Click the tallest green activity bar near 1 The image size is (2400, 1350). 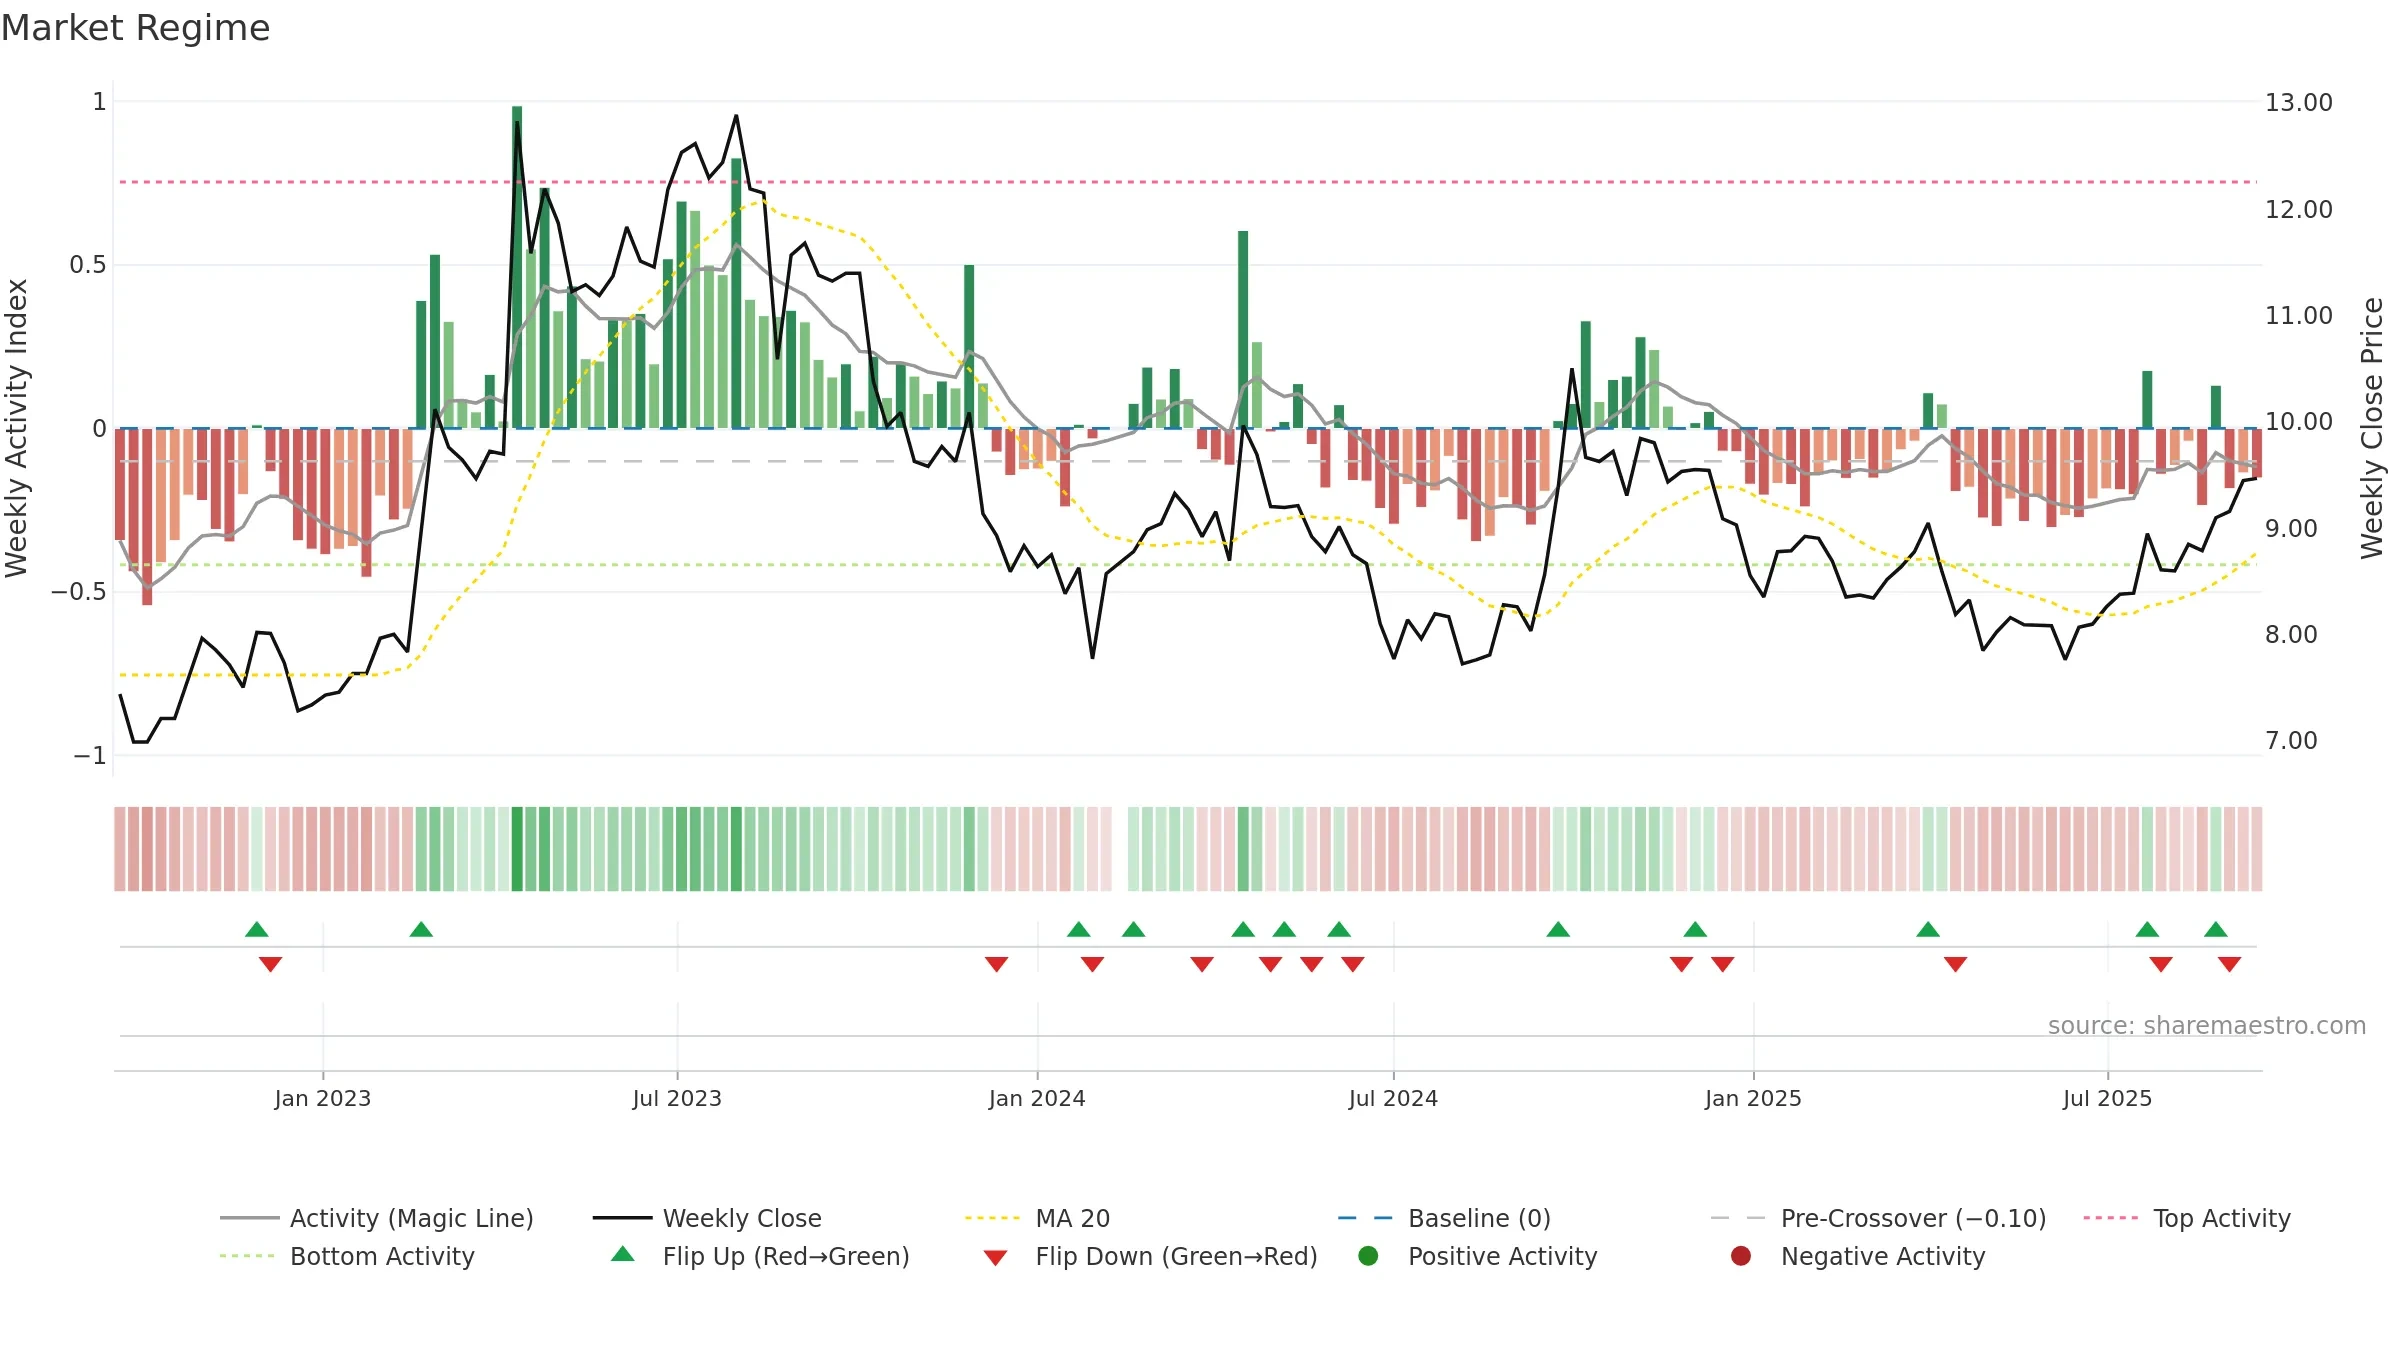coord(517,267)
